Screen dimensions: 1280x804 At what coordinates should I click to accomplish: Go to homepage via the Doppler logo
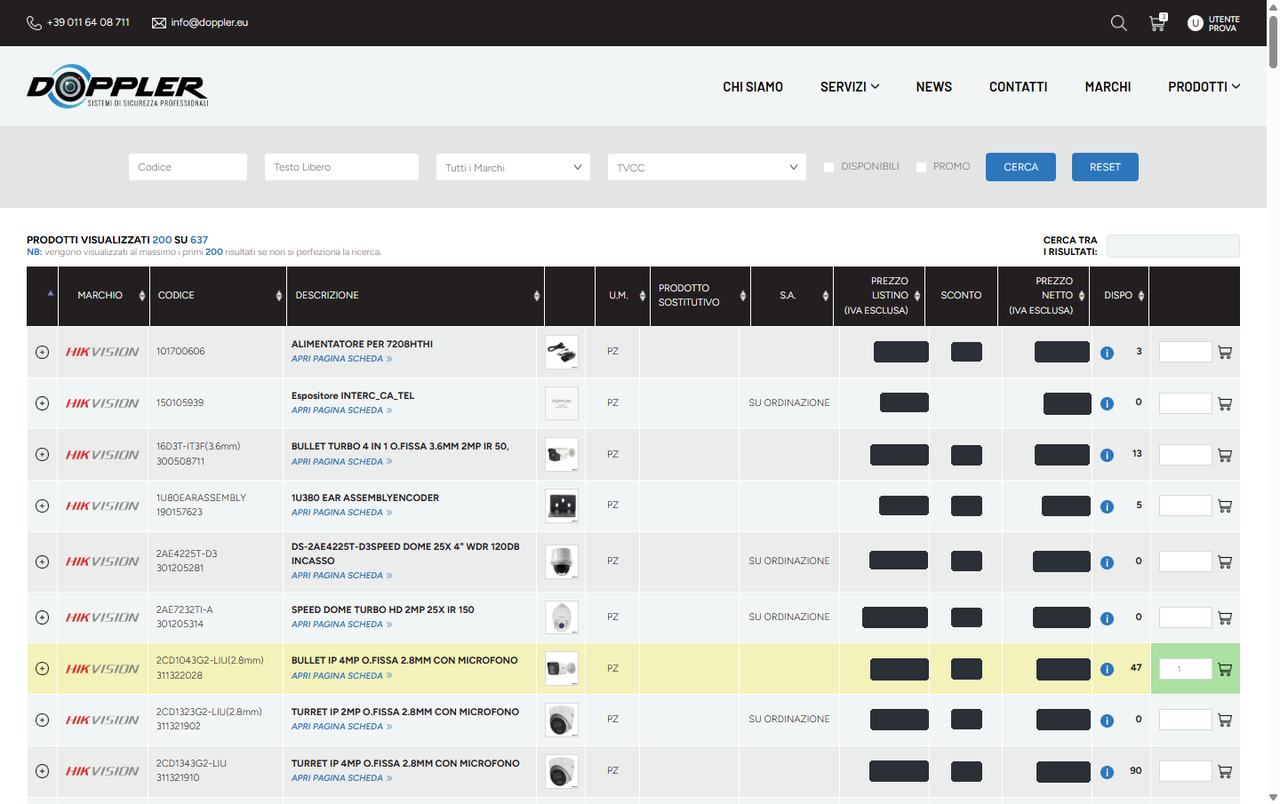tap(117, 86)
